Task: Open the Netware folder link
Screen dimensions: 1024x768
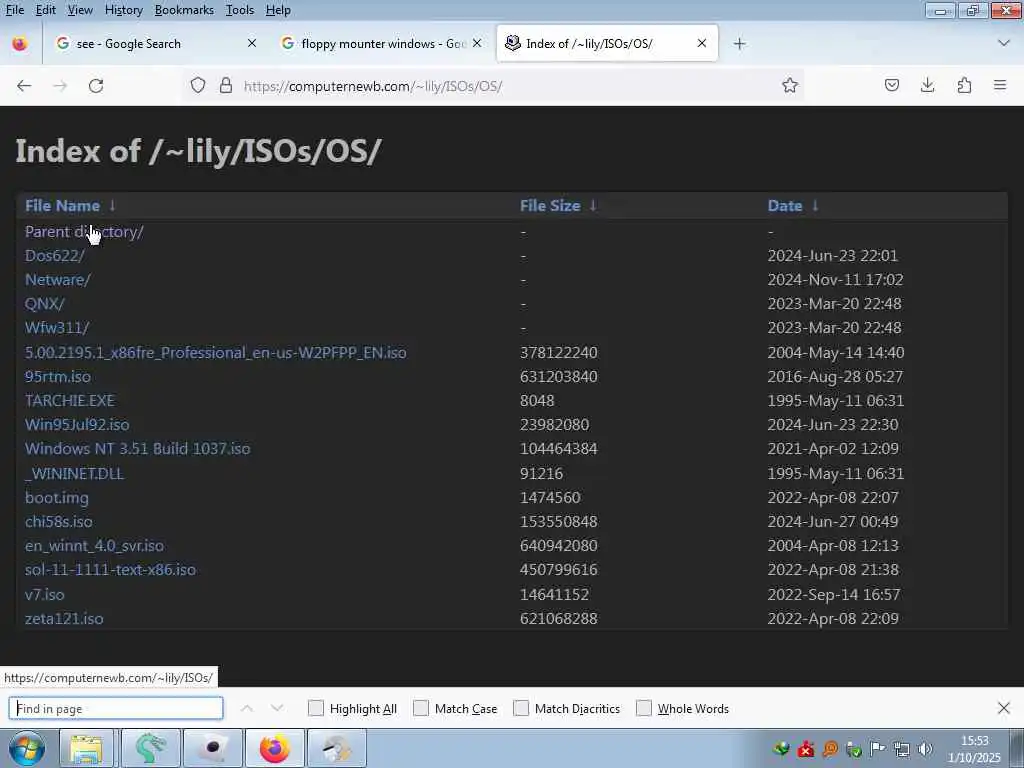Action: click(x=57, y=280)
